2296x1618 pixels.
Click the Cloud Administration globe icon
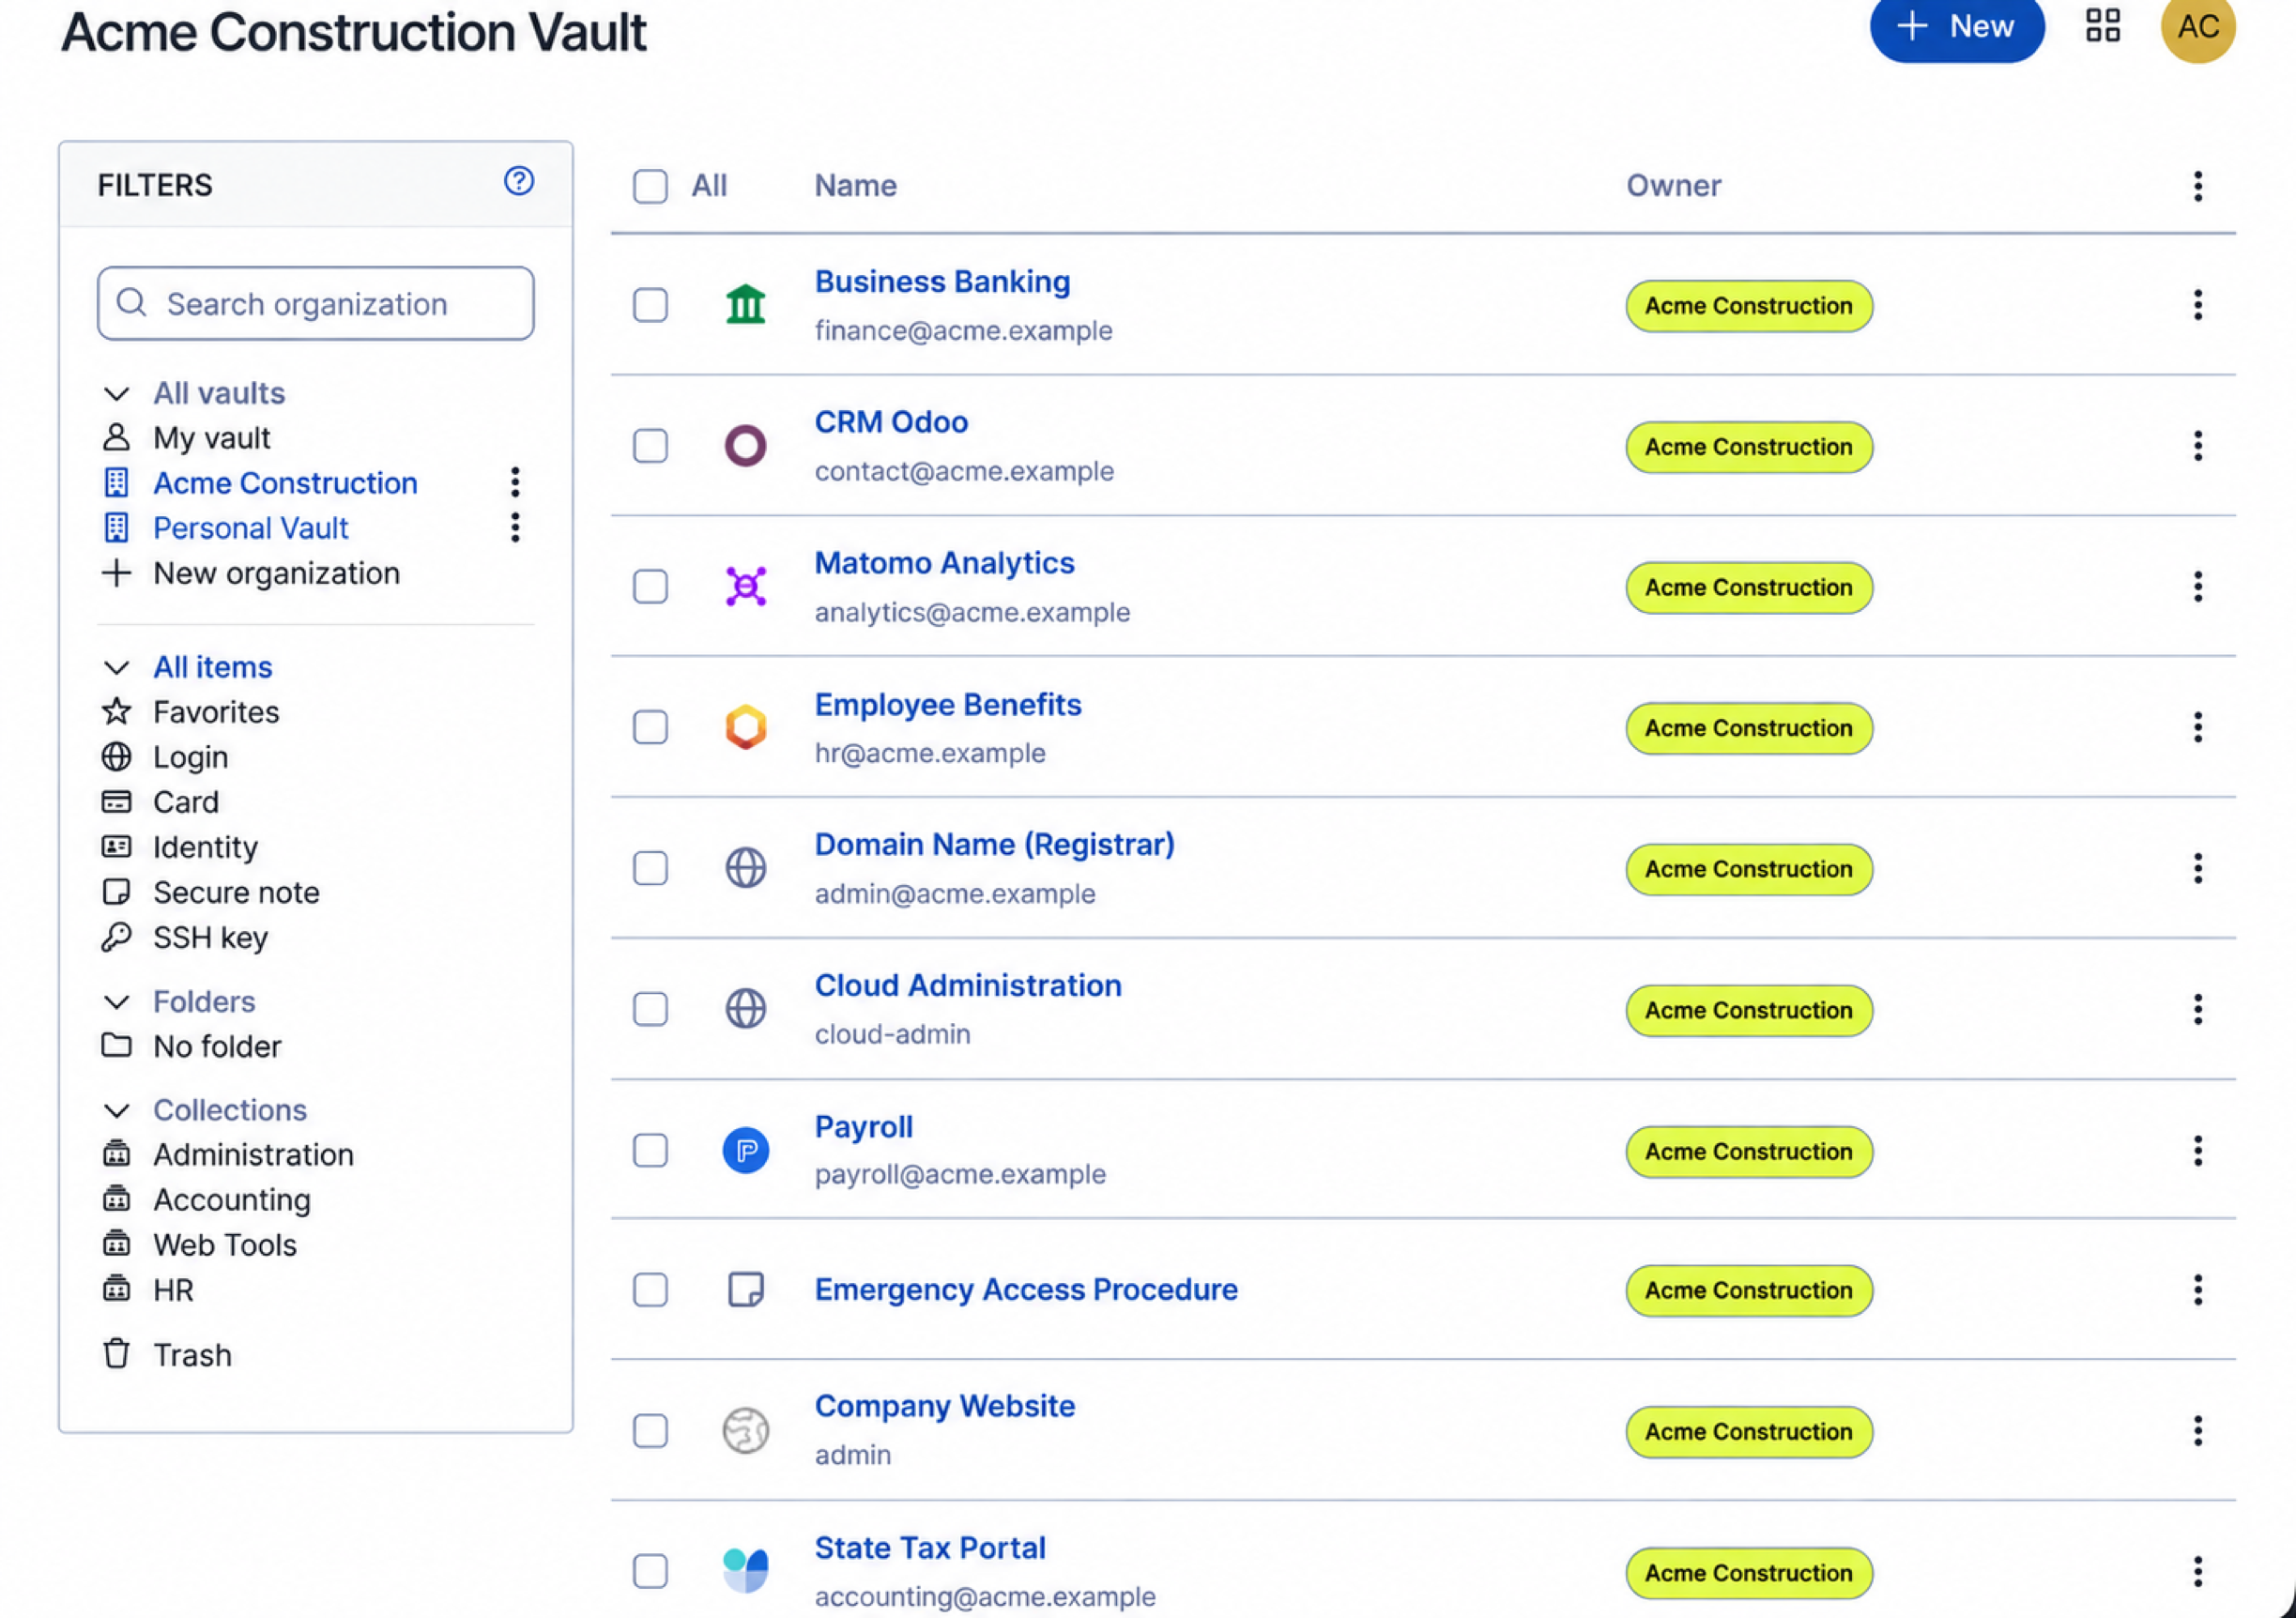pos(745,1009)
